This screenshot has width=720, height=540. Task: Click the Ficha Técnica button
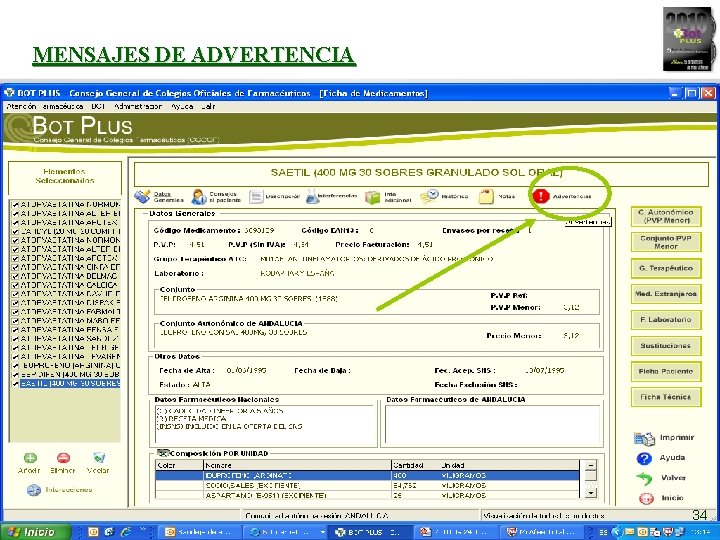click(x=666, y=397)
